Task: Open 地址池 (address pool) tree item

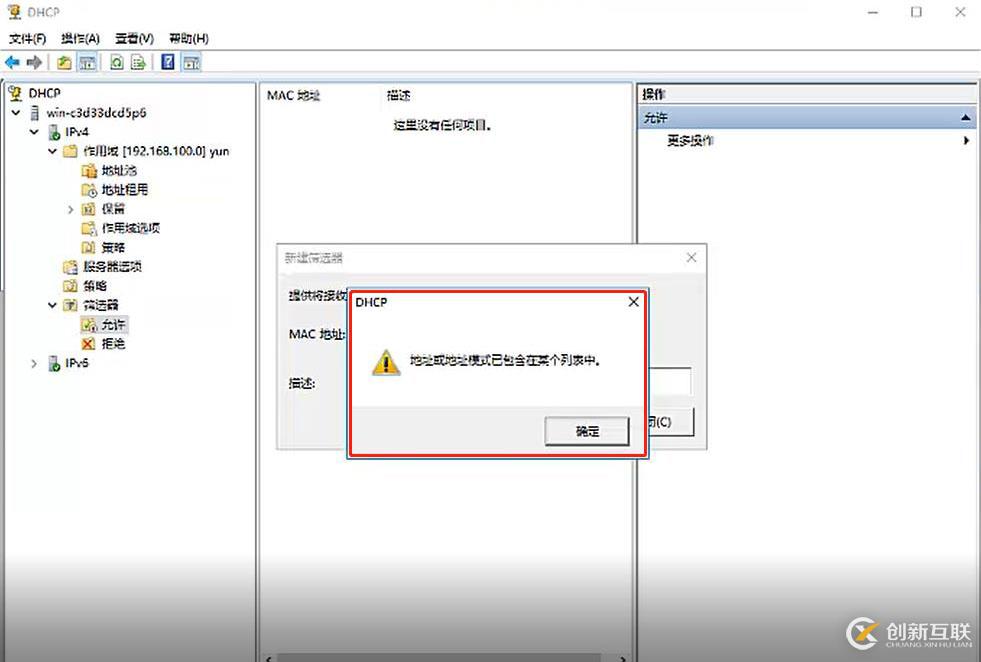Action: click(118, 170)
